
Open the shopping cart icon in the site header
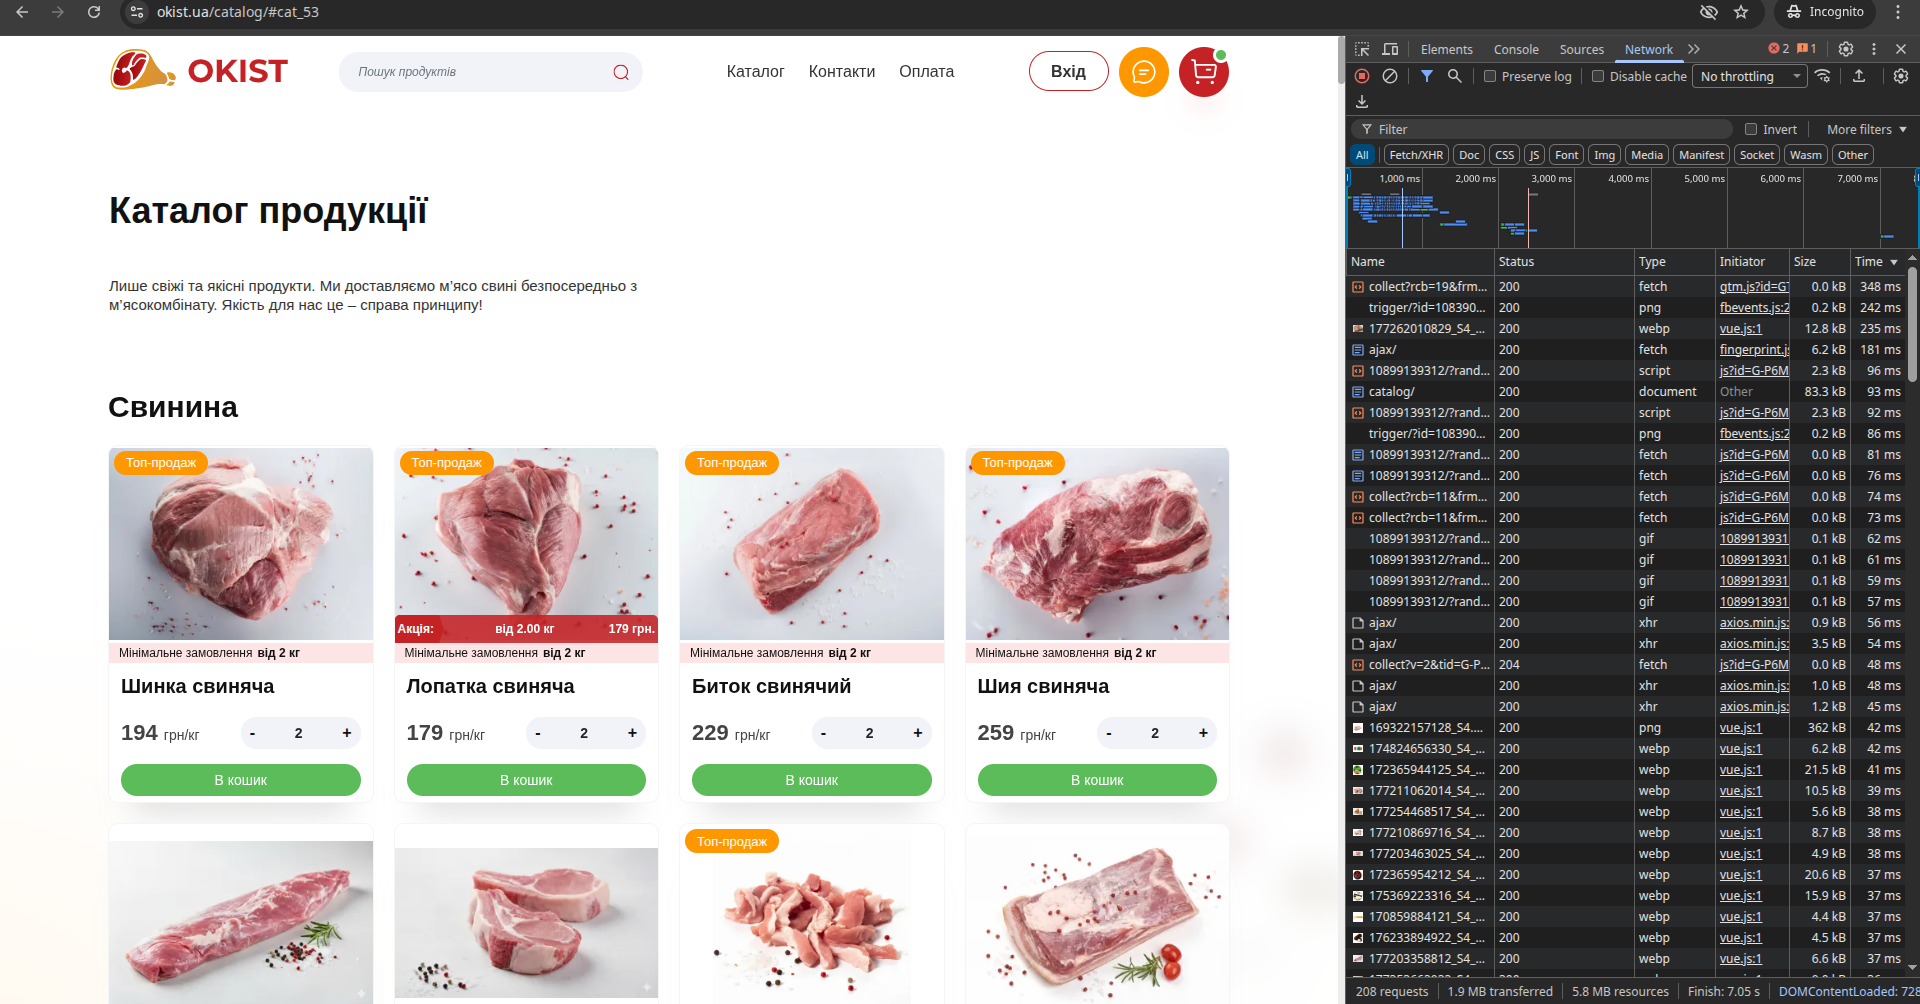point(1204,72)
